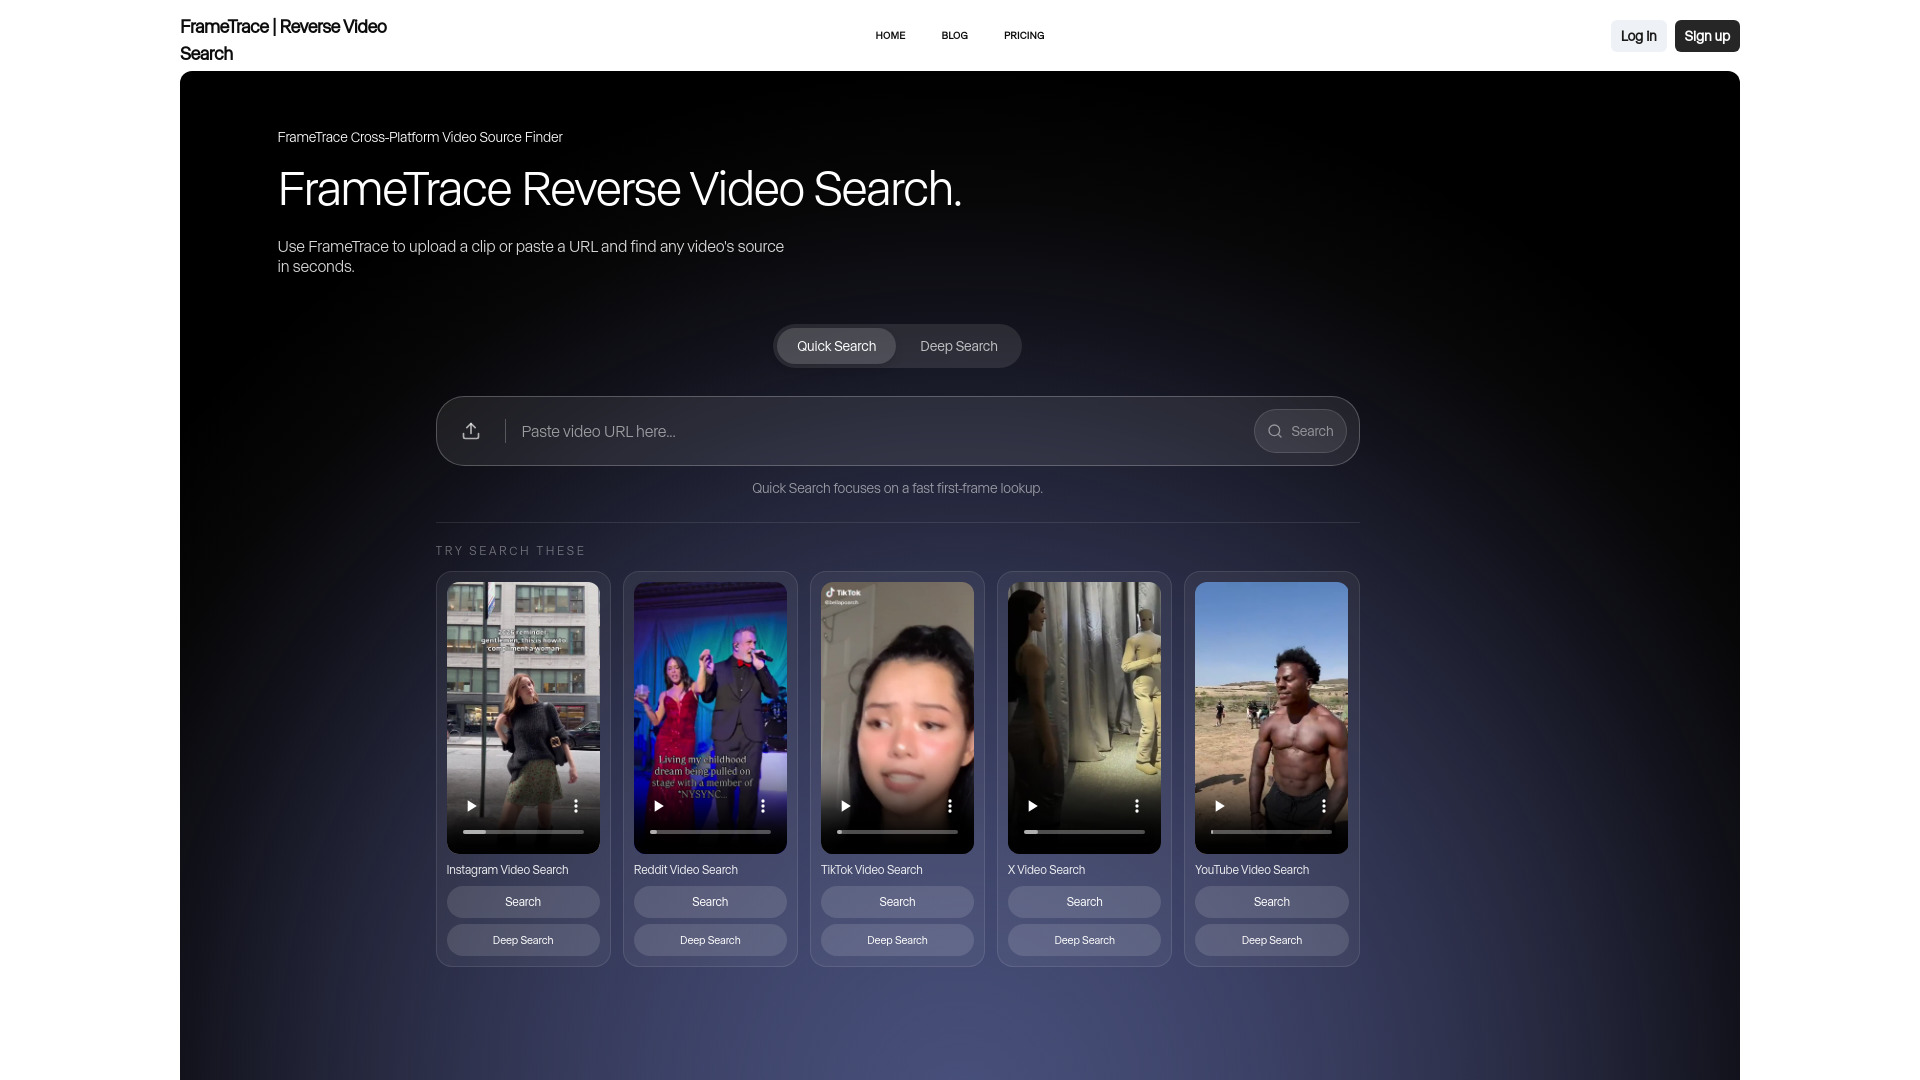Navigate to the BLOG page
This screenshot has width=1920, height=1080.
tap(954, 35)
